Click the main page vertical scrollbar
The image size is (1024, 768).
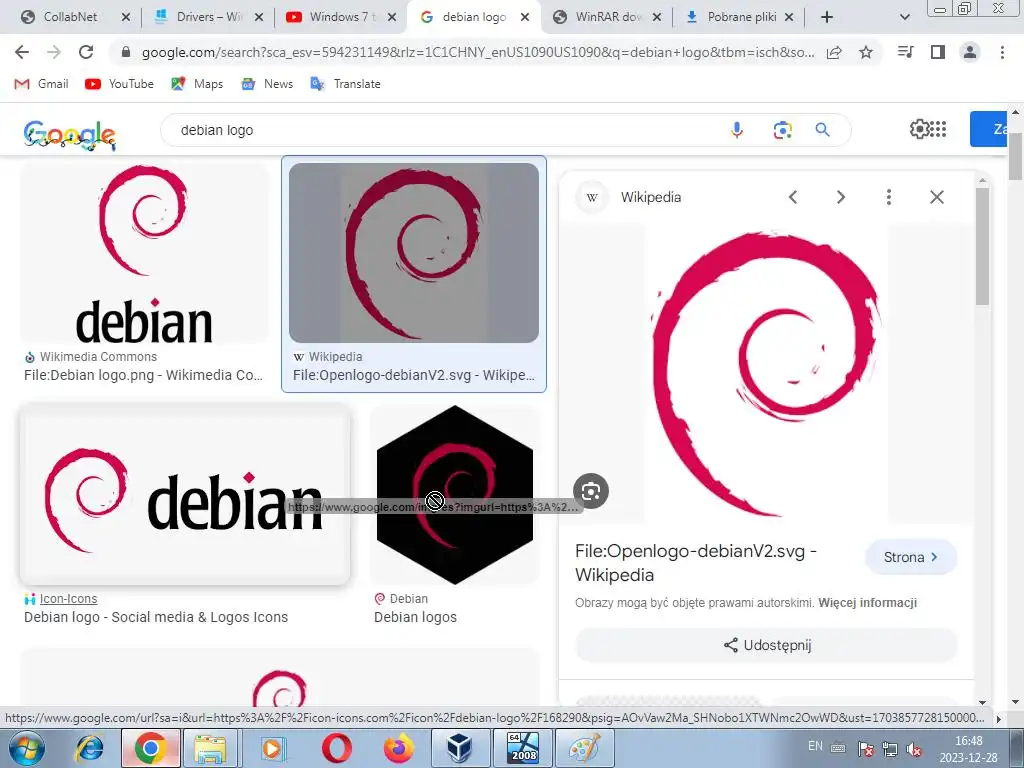click(x=1016, y=157)
